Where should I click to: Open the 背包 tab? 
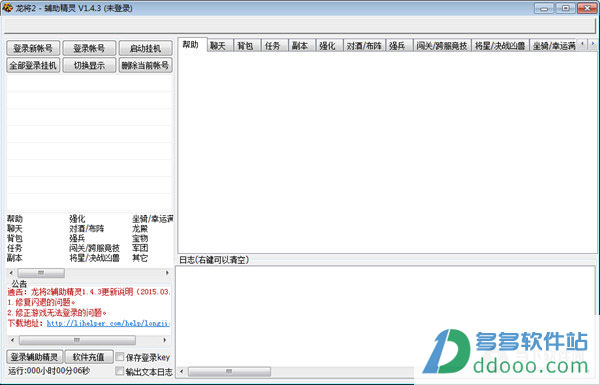[x=246, y=46]
